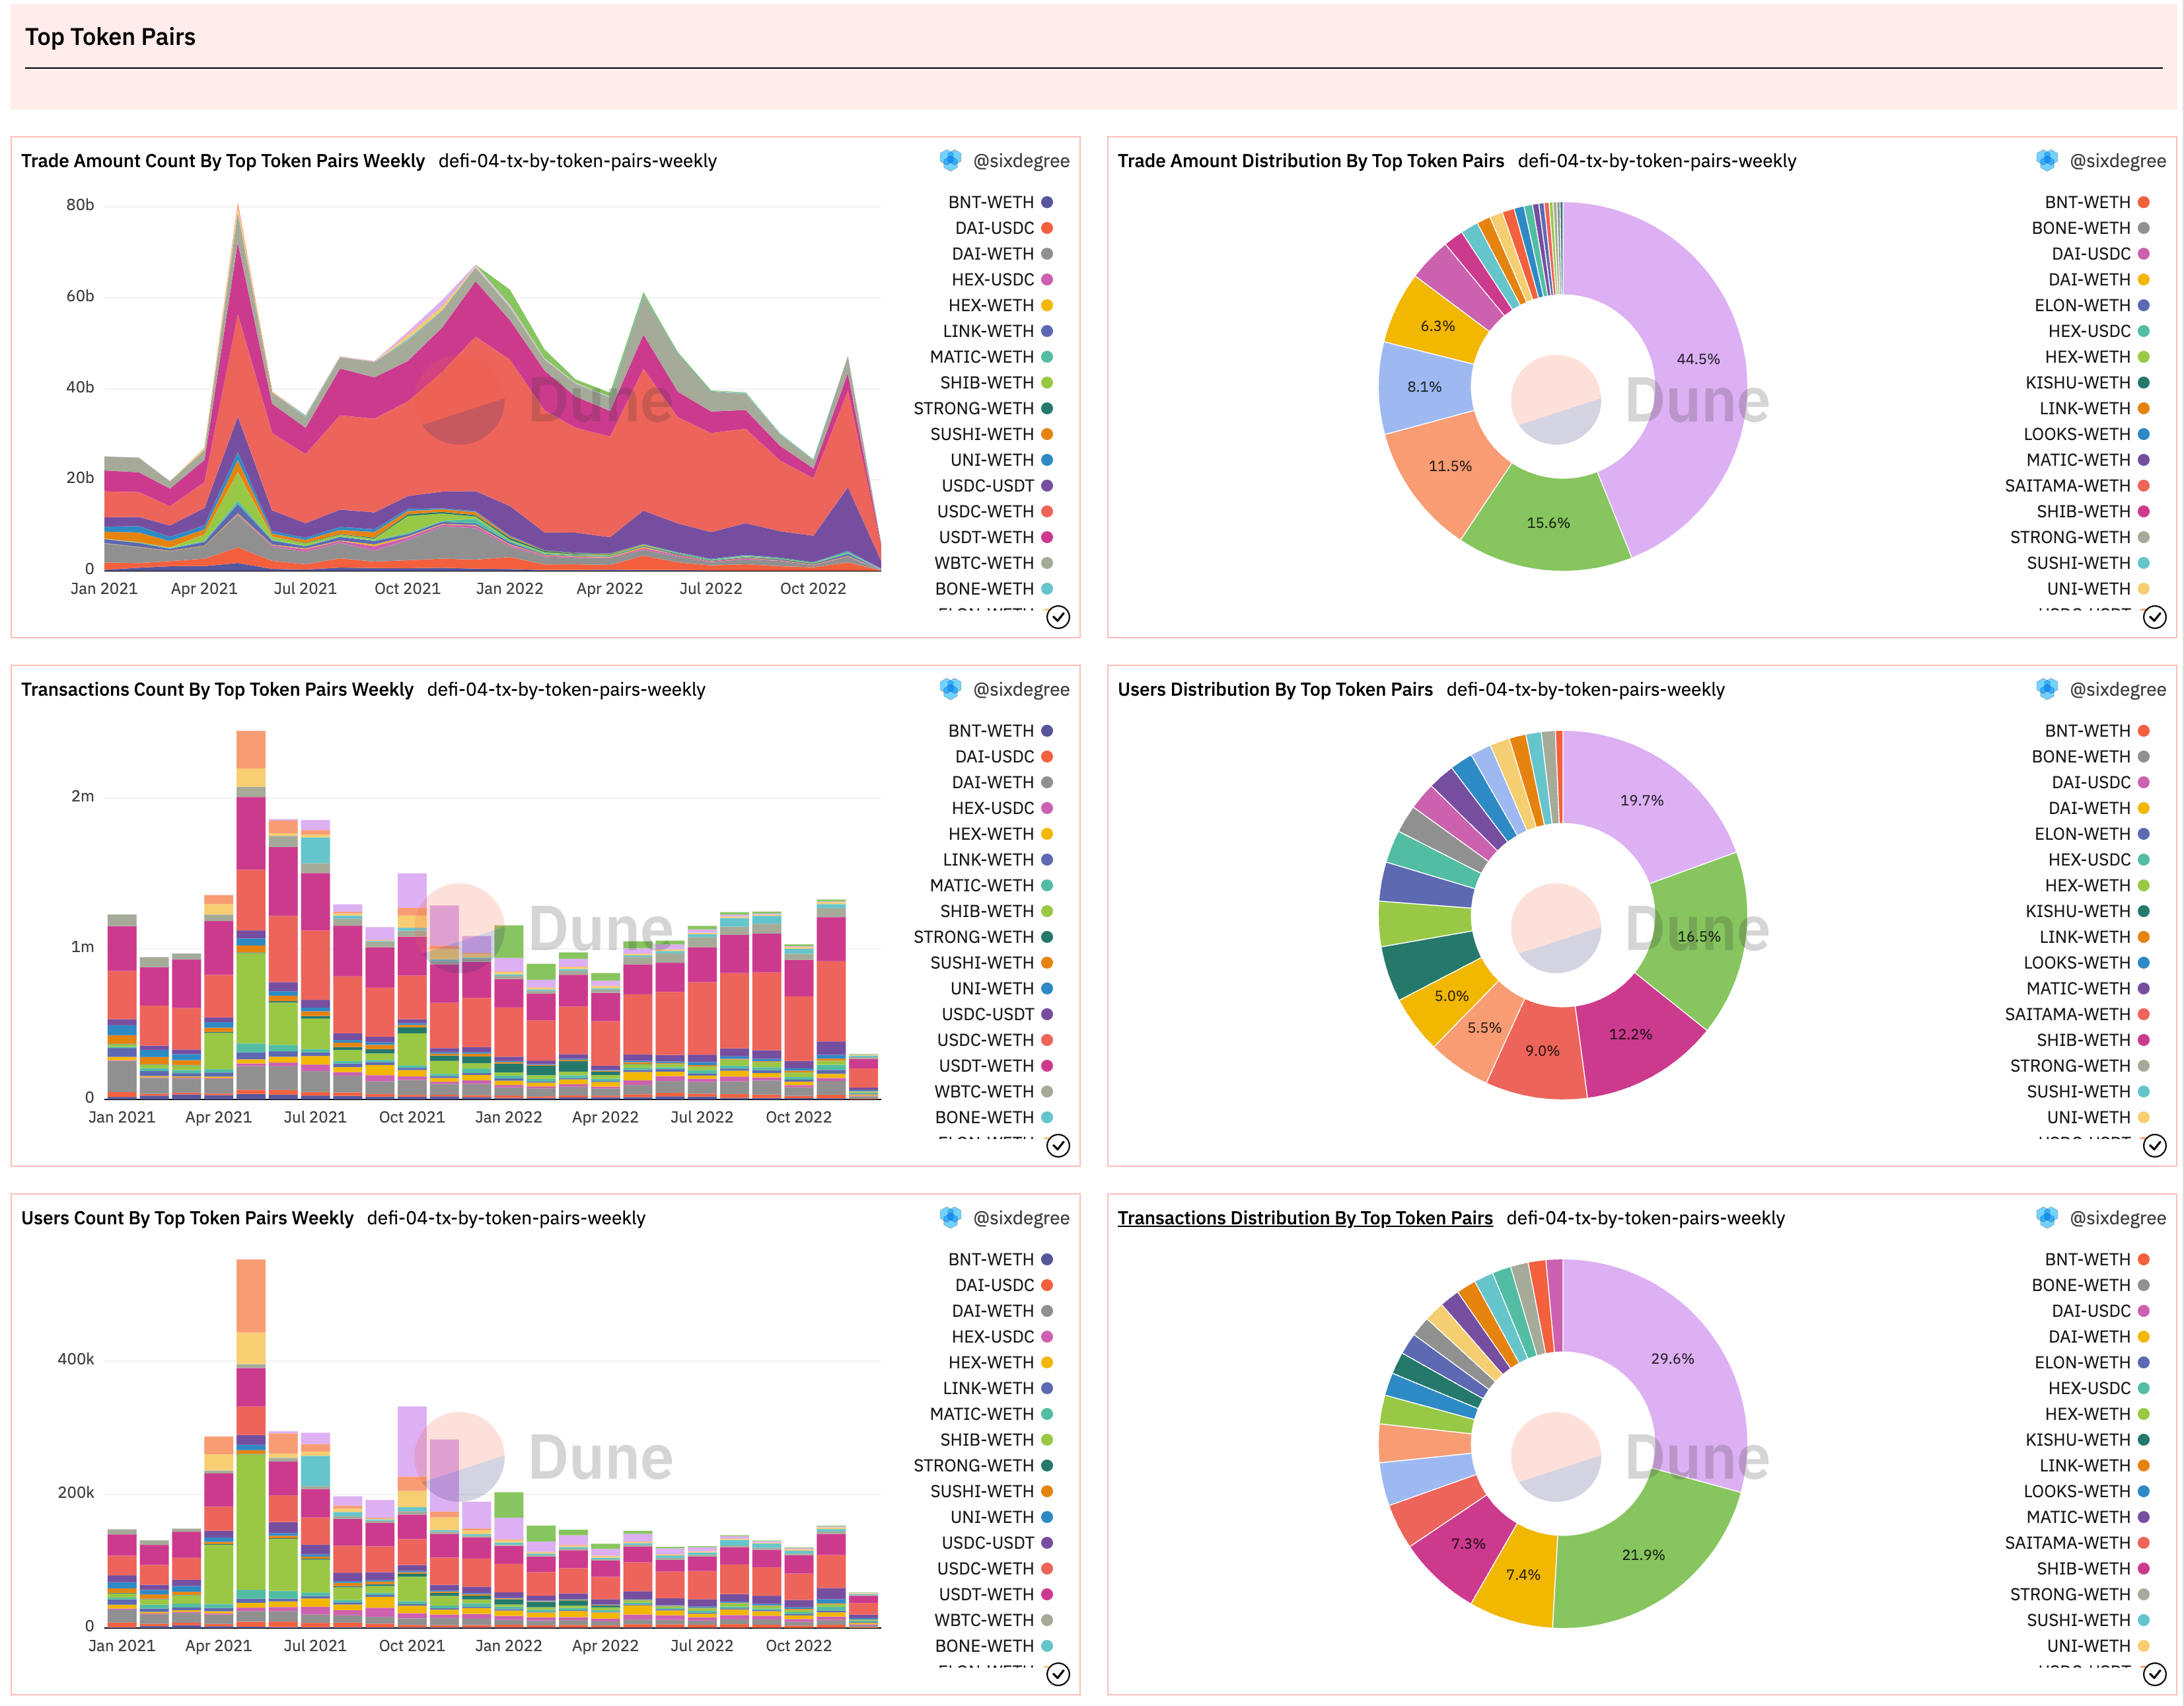Toggle DAI-USDC series in Trade Amount Count legend

tap(1004, 228)
